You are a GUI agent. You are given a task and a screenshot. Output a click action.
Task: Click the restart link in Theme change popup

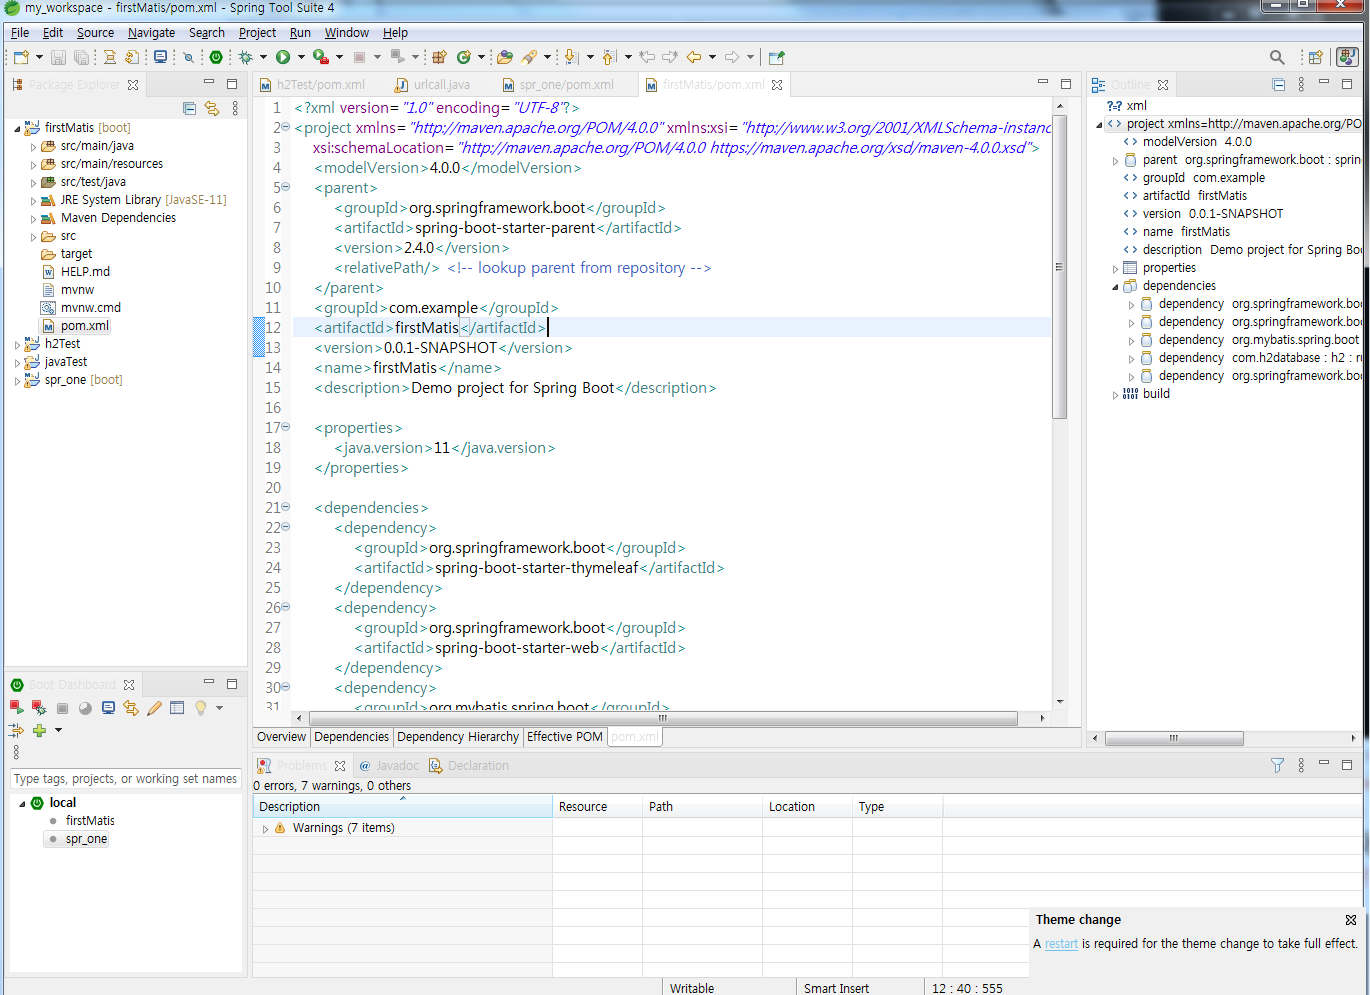[x=1061, y=944]
